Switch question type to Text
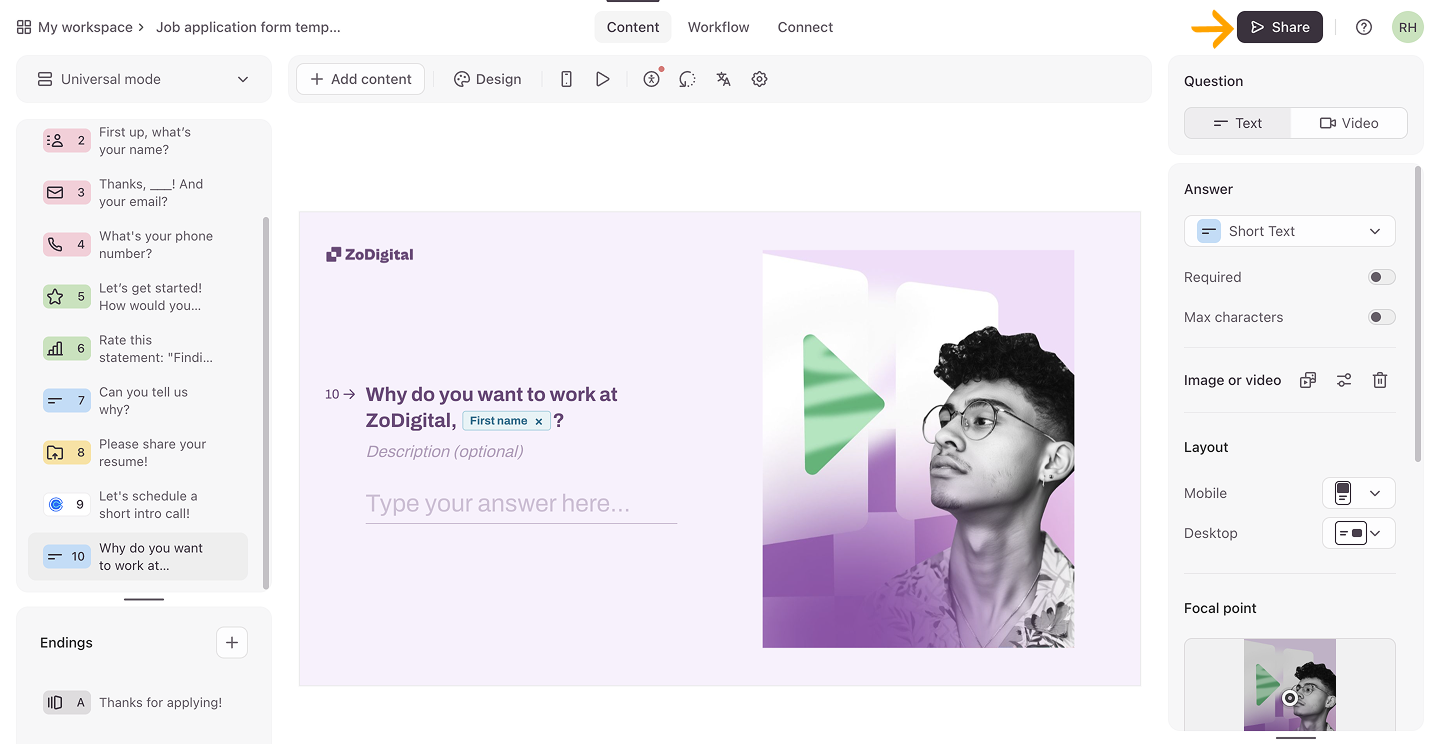 pyautogui.click(x=1238, y=123)
